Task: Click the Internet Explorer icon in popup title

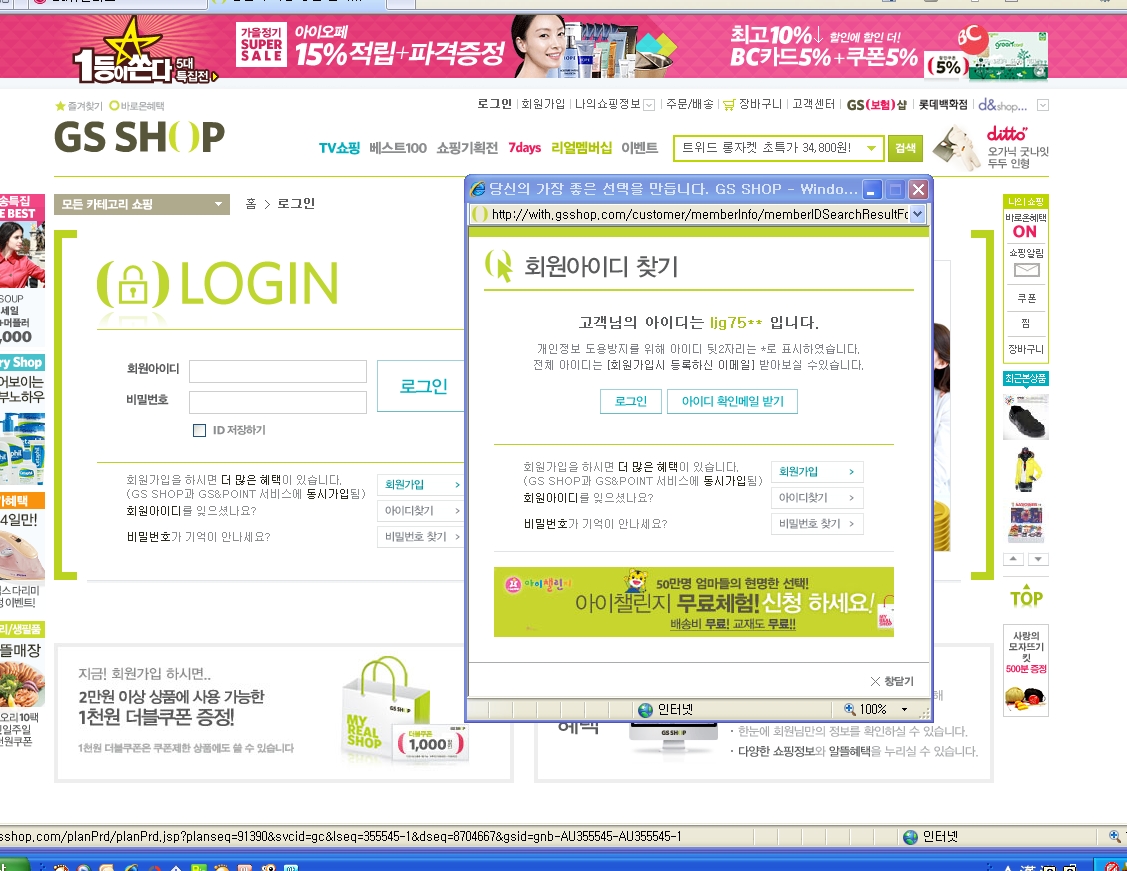Action: pos(477,189)
